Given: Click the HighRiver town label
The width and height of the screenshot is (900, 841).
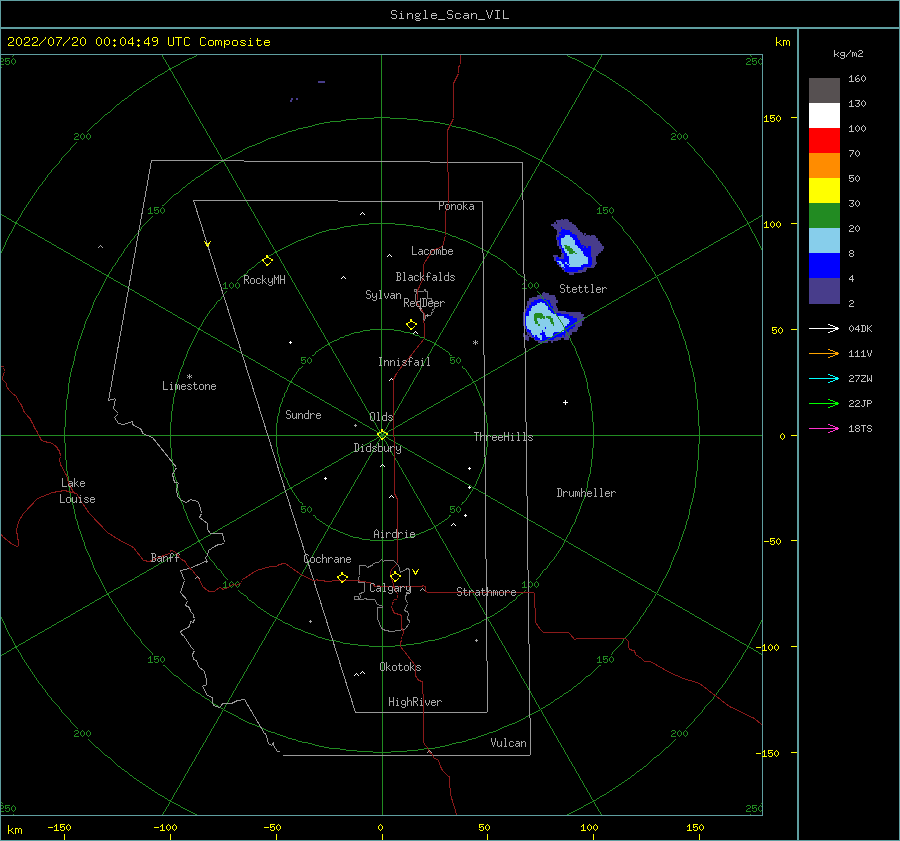Looking at the screenshot, I should pos(415,702).
